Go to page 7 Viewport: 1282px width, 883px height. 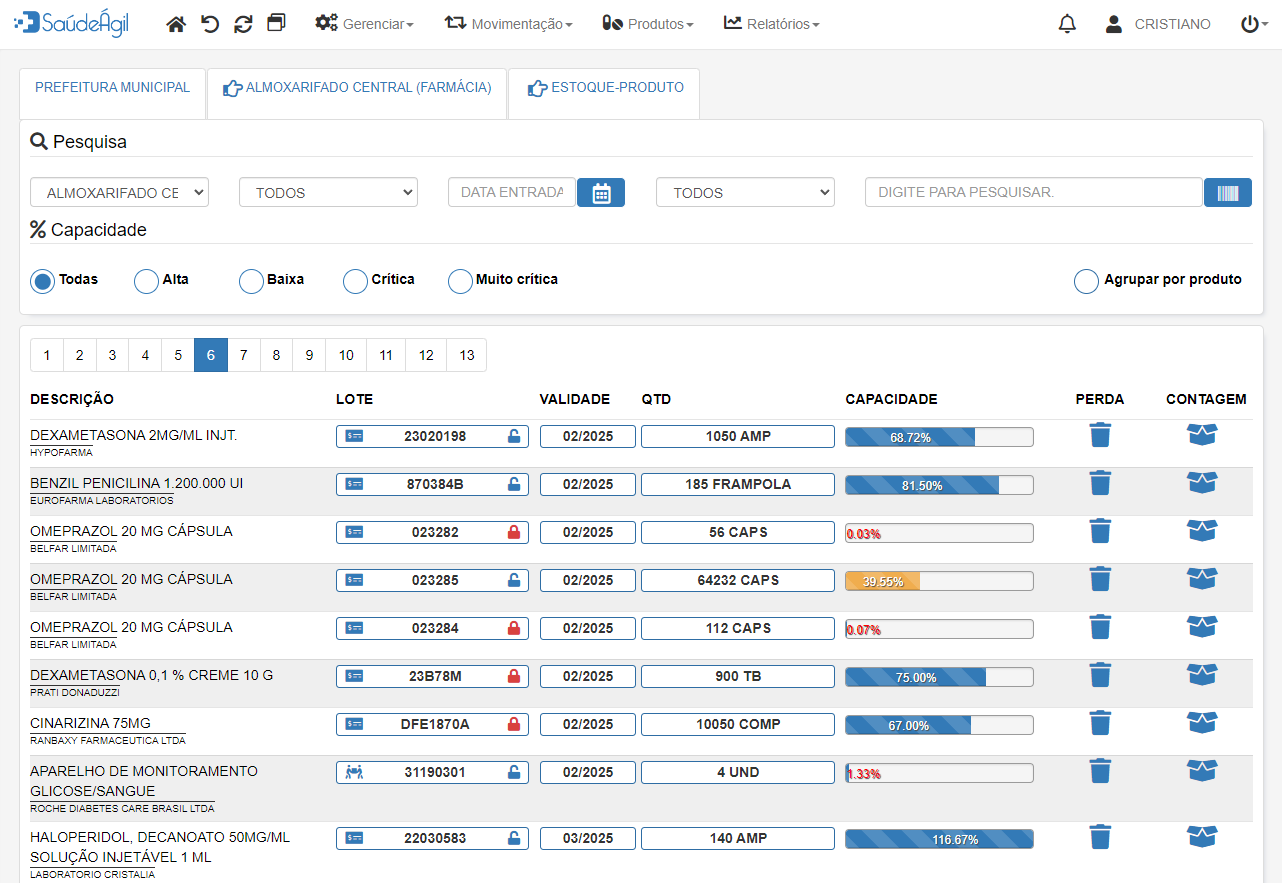point(243,355)
